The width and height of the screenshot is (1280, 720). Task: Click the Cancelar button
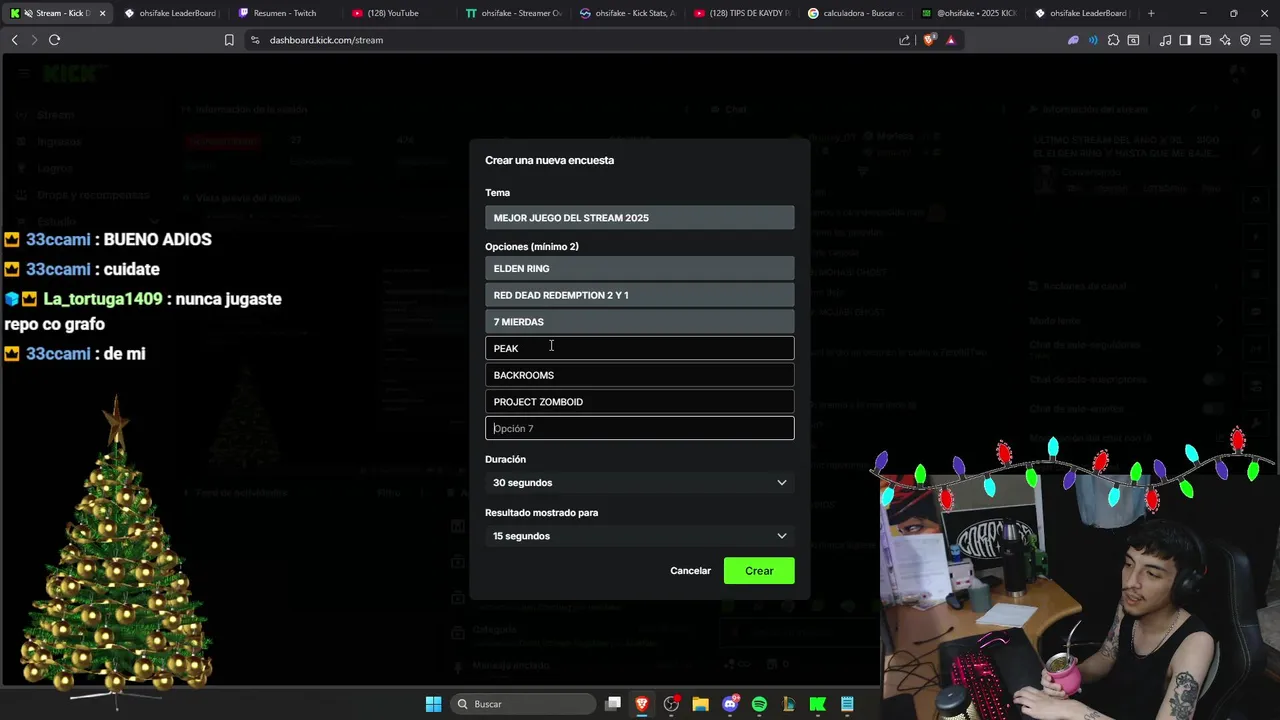click(x=690, y=571)
